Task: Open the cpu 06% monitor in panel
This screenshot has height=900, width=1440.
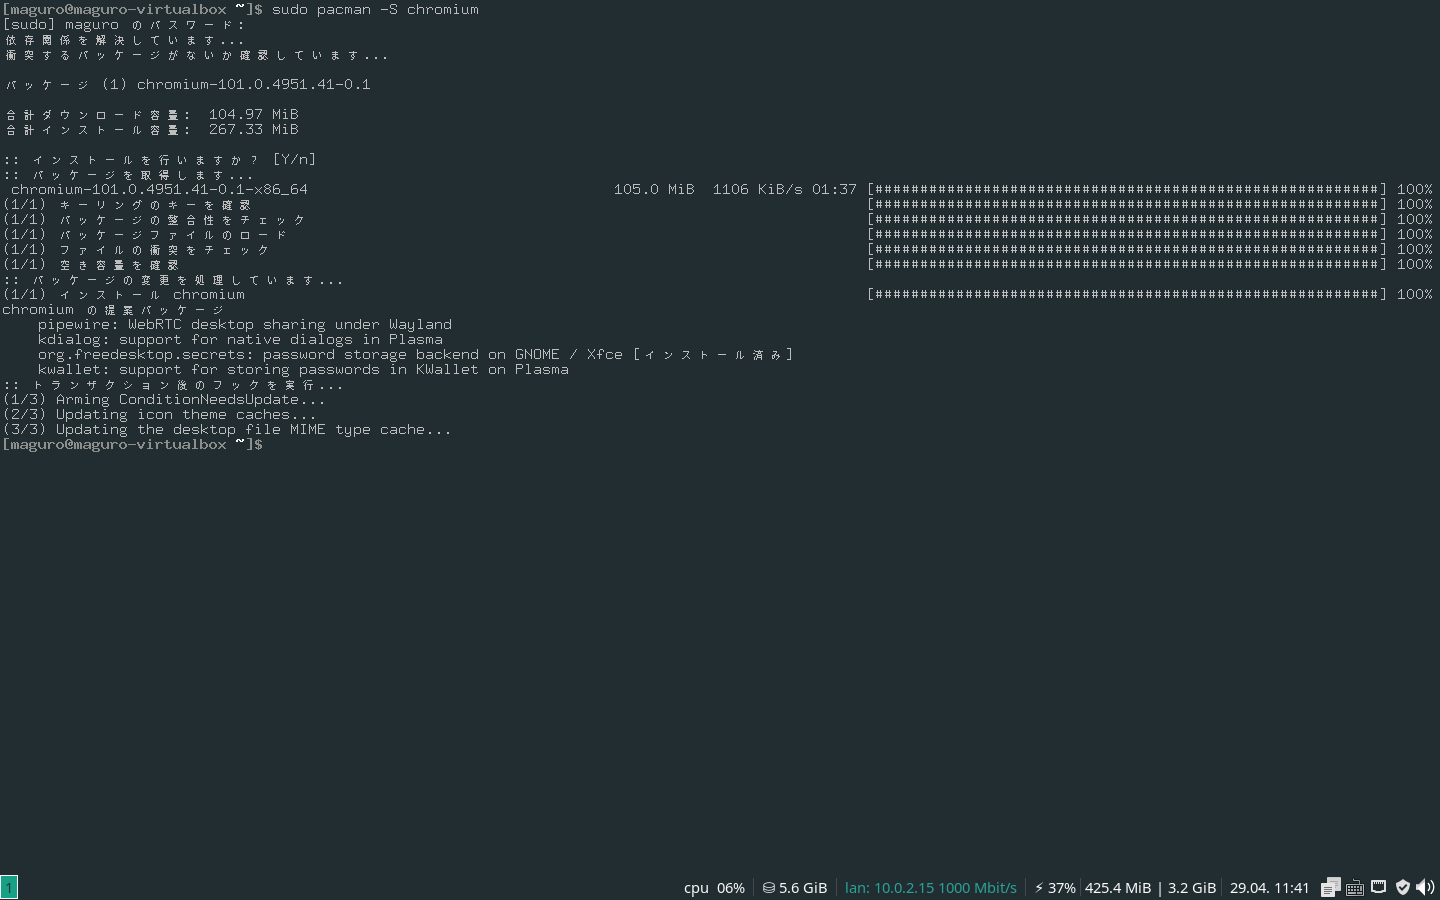Action: (x=714, y=887)
